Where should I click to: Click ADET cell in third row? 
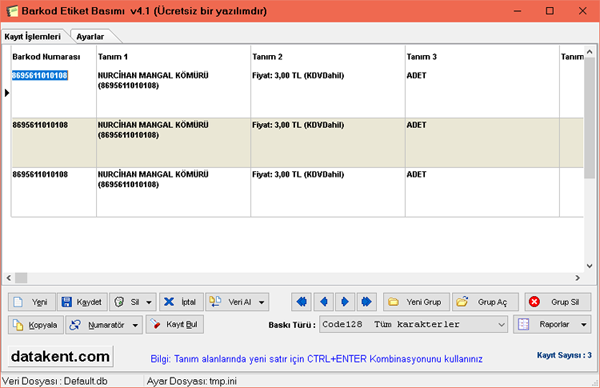click(x=482, y=192)
